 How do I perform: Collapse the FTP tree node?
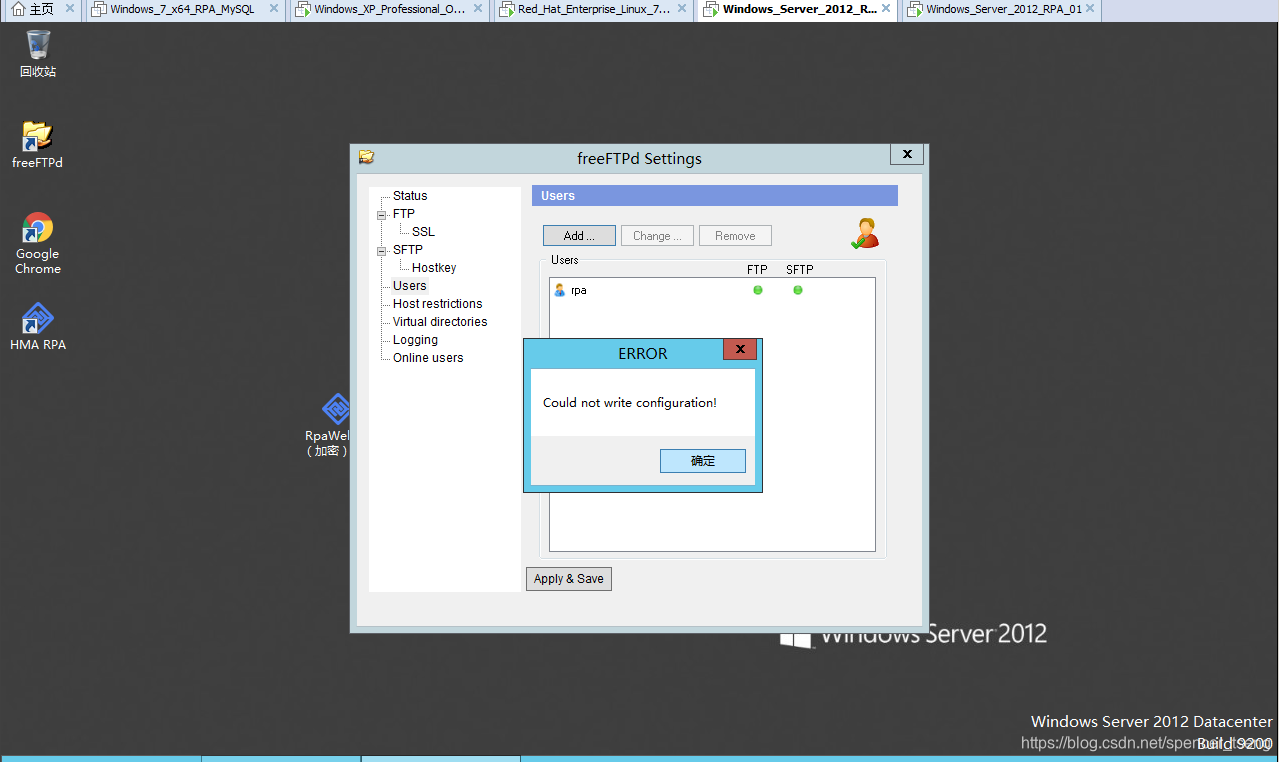[x=381, y=214]
